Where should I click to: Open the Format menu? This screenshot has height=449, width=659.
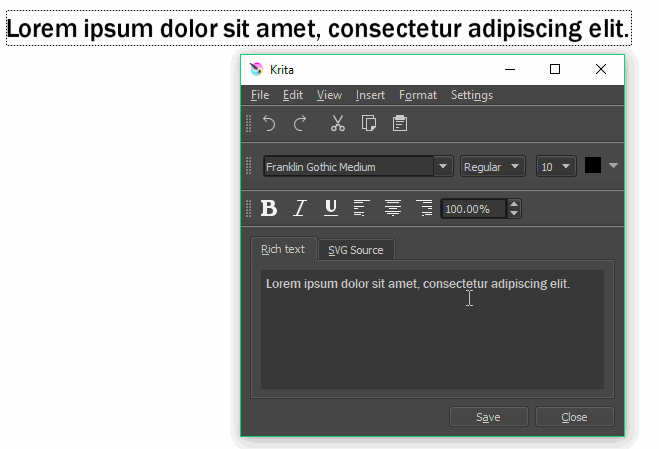(x=418, y=95)
